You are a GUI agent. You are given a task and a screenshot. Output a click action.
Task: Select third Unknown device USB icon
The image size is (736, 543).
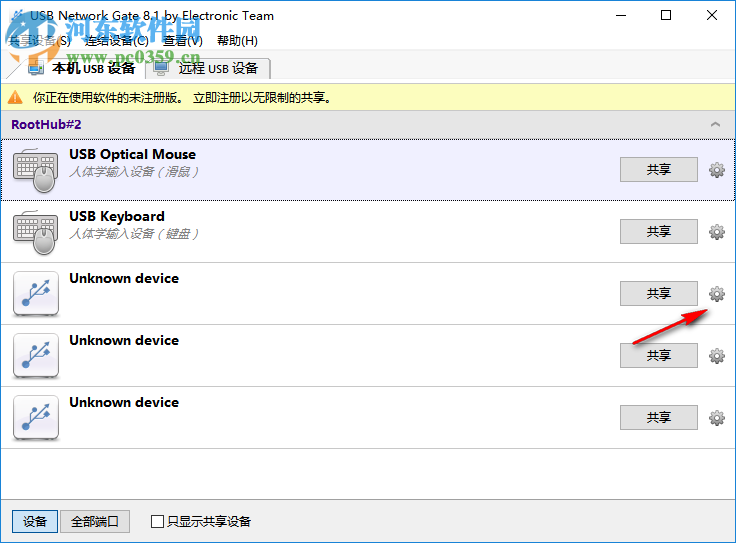(36, 418)
